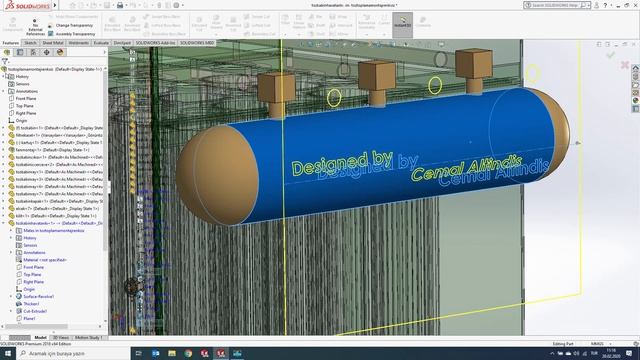Switch to active SolidWorks taskbar icon
Screen dimensions: 640x360
(x=221, y=353)
